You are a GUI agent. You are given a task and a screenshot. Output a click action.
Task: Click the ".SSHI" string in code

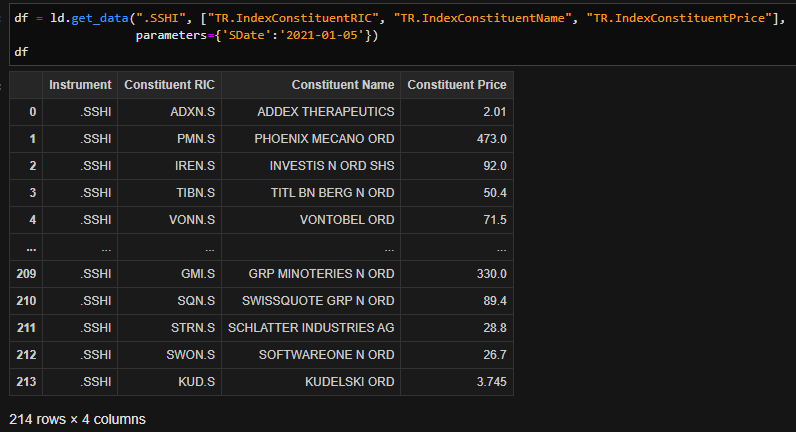tap(161, 18)
